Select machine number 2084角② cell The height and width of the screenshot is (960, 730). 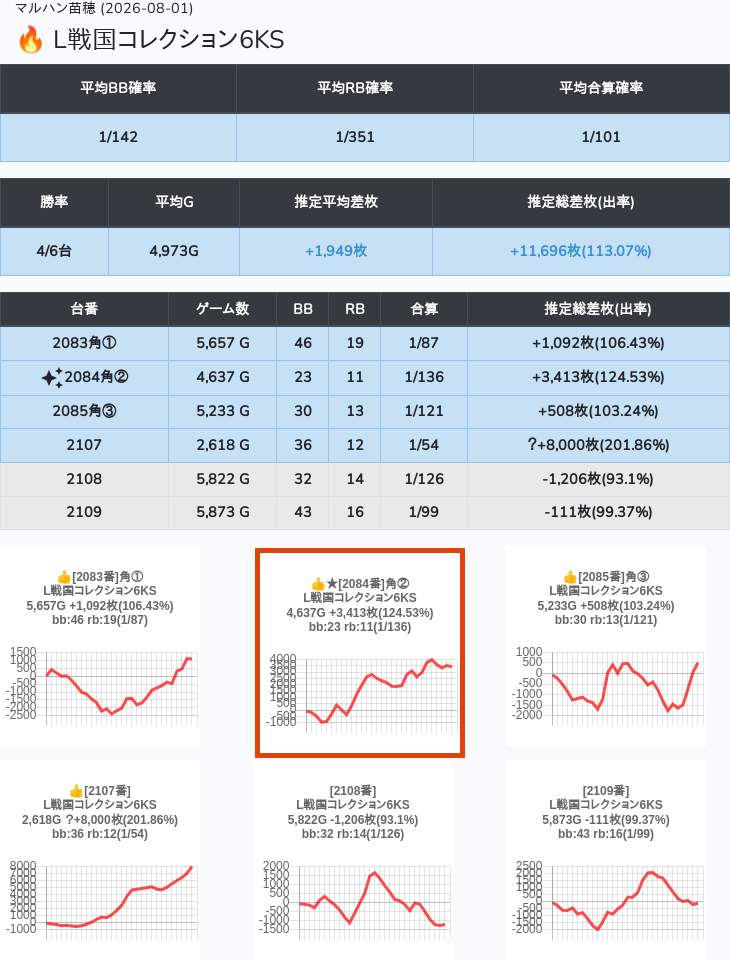85,377
